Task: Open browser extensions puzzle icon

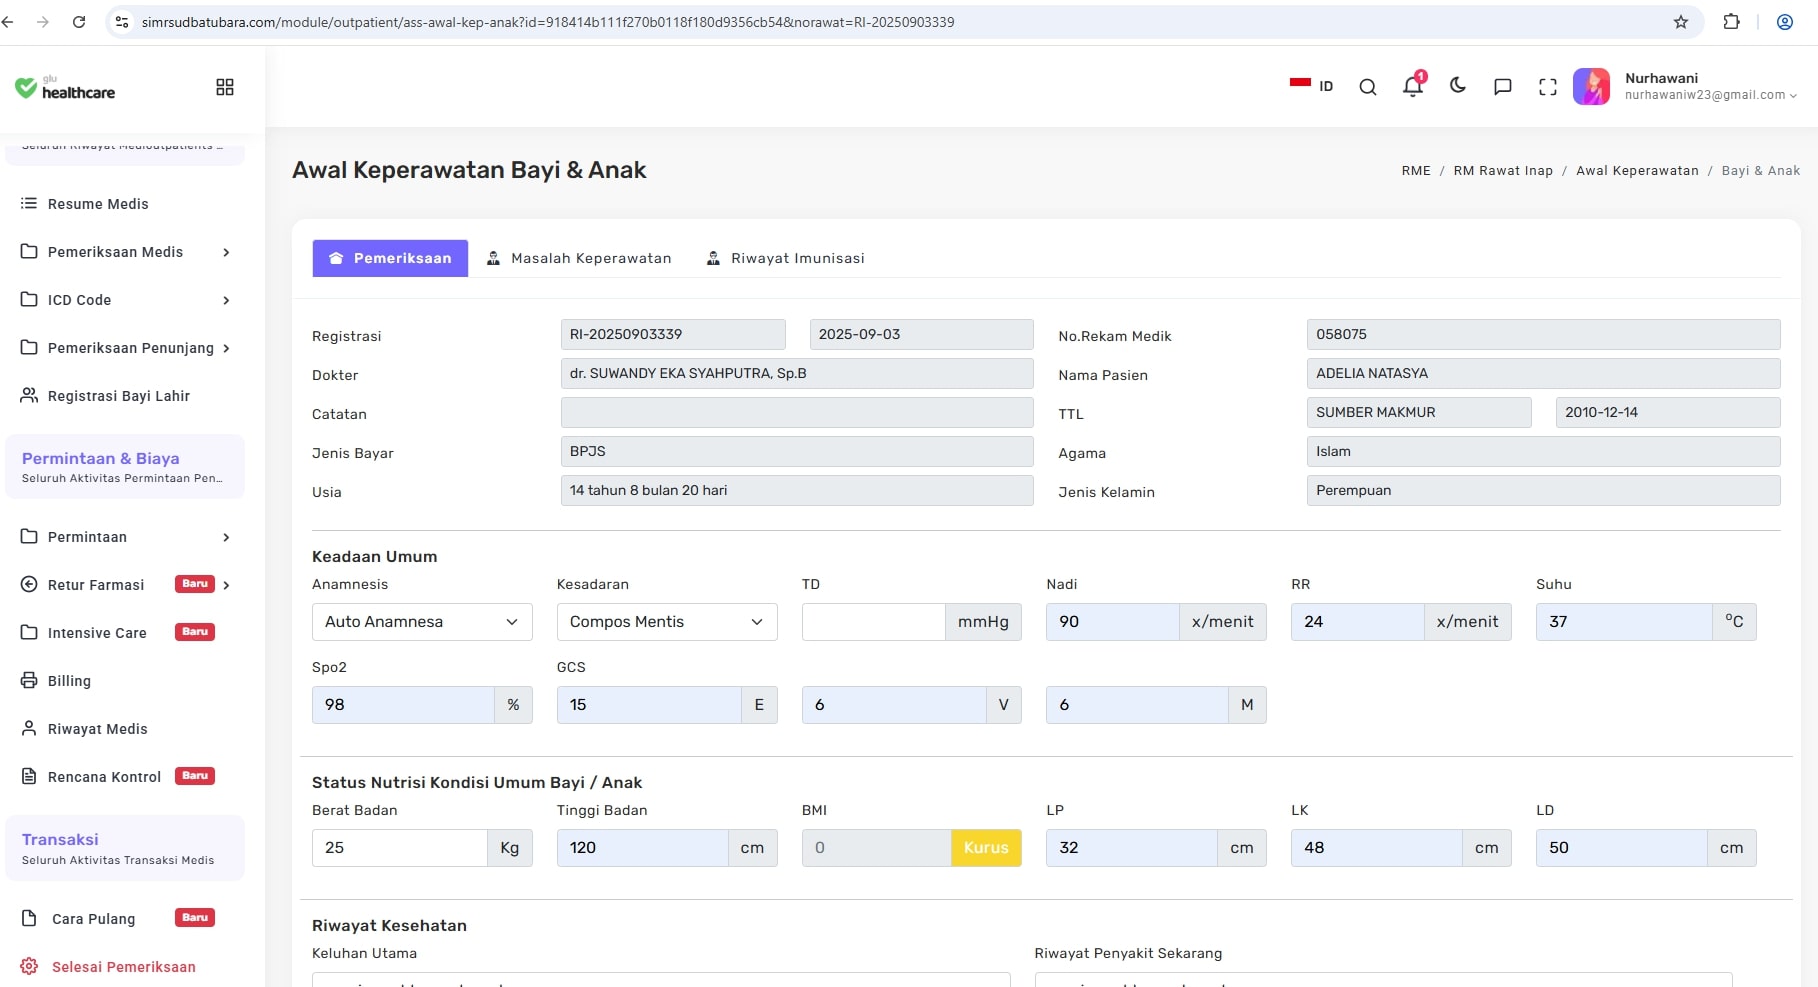Action: [x=1731, y=22]
